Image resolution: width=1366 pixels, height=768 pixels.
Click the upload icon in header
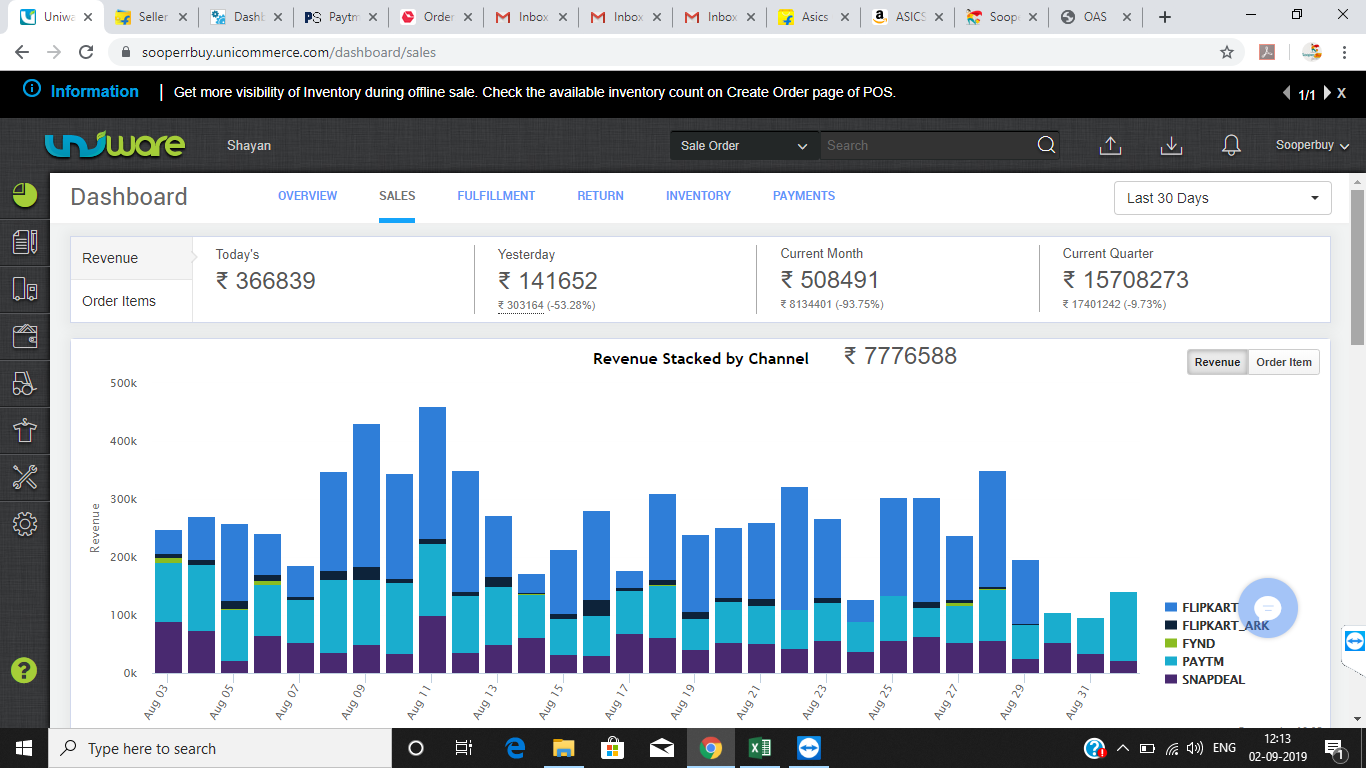(1110, 146)
